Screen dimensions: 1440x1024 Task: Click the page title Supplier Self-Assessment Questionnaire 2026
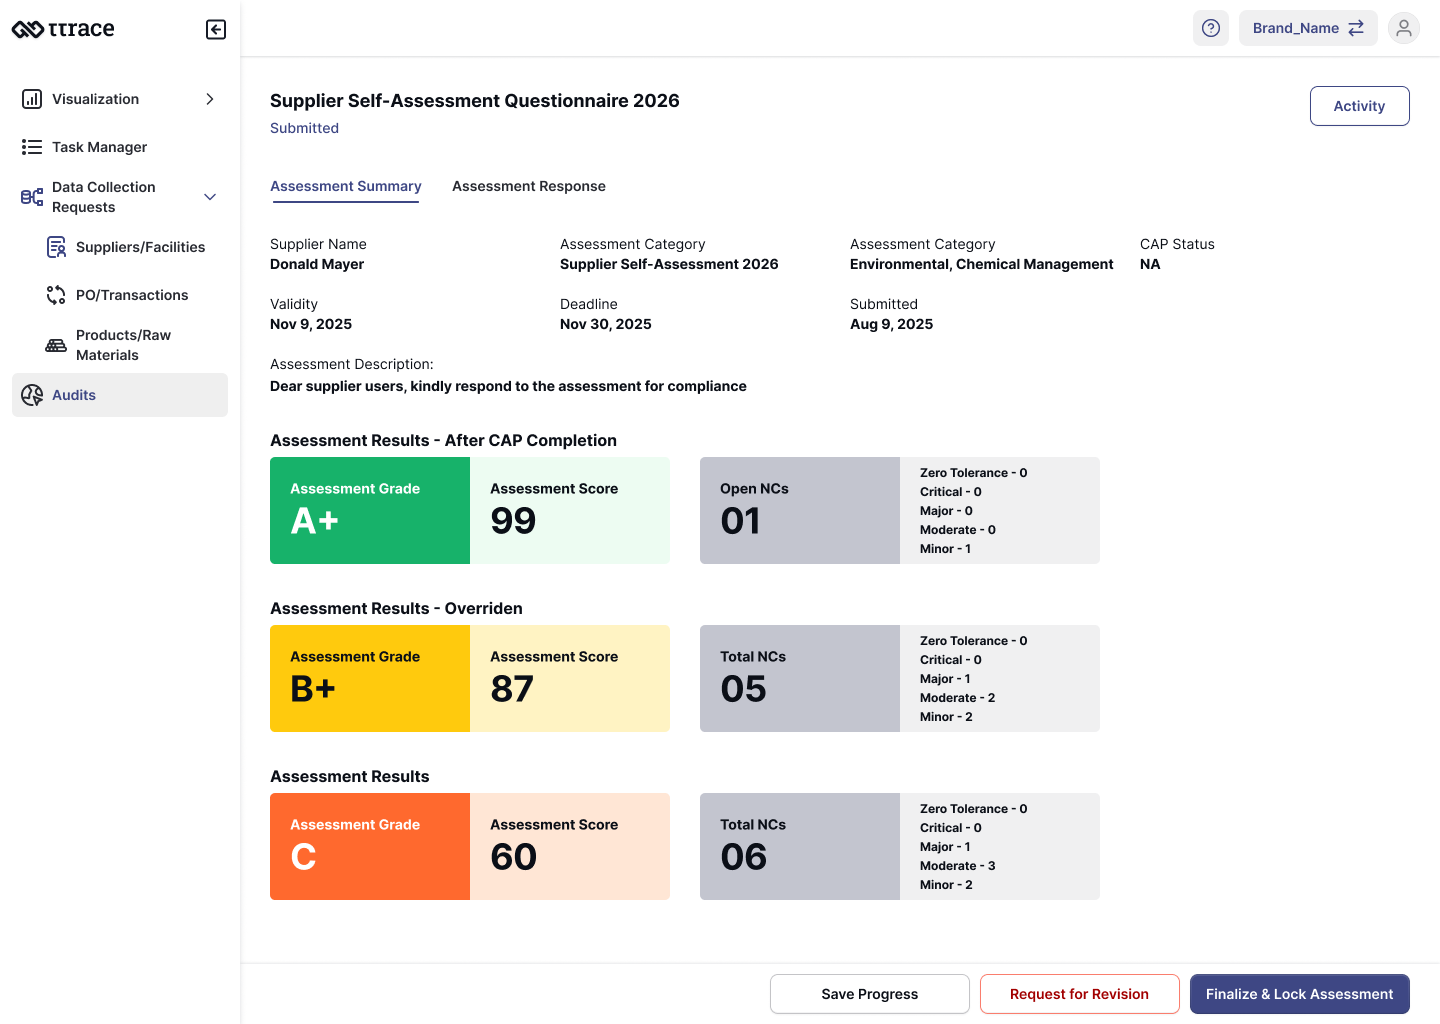pos(475,101)
